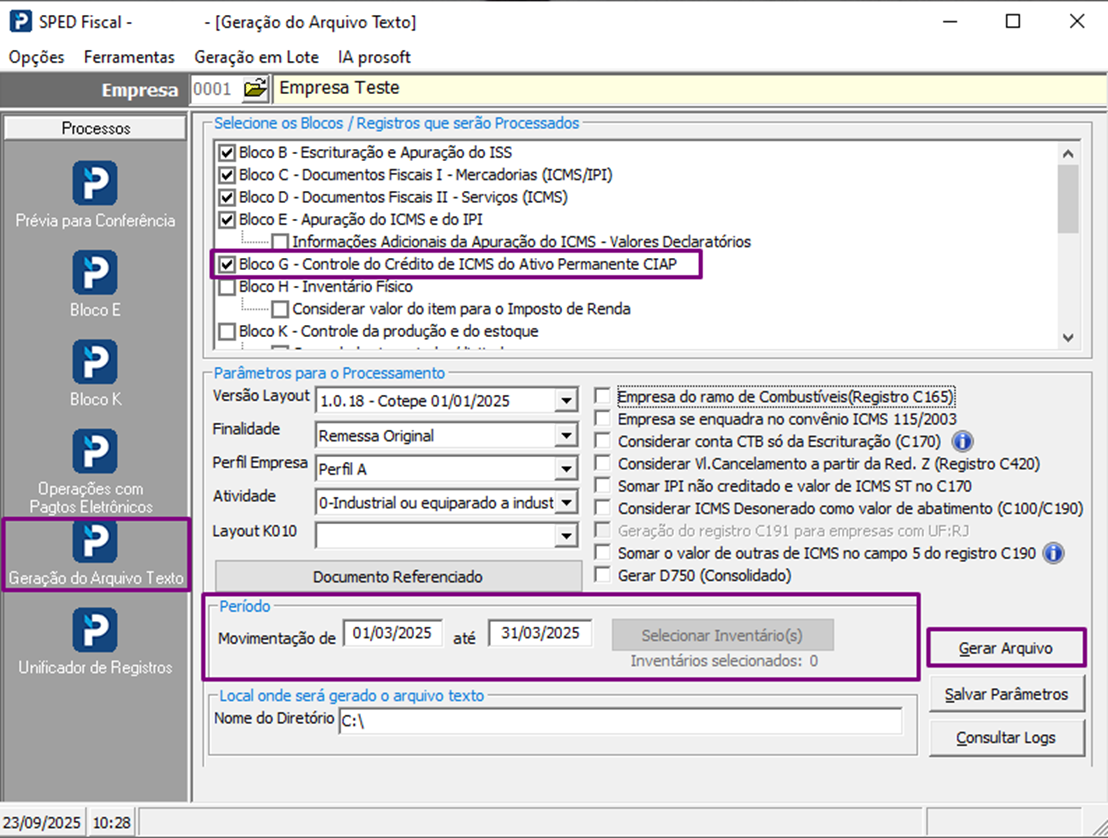The height and width of the screenshot is (838, 1108).
Task: Open the Geração em Lote menu
Action: coord(256,57)
